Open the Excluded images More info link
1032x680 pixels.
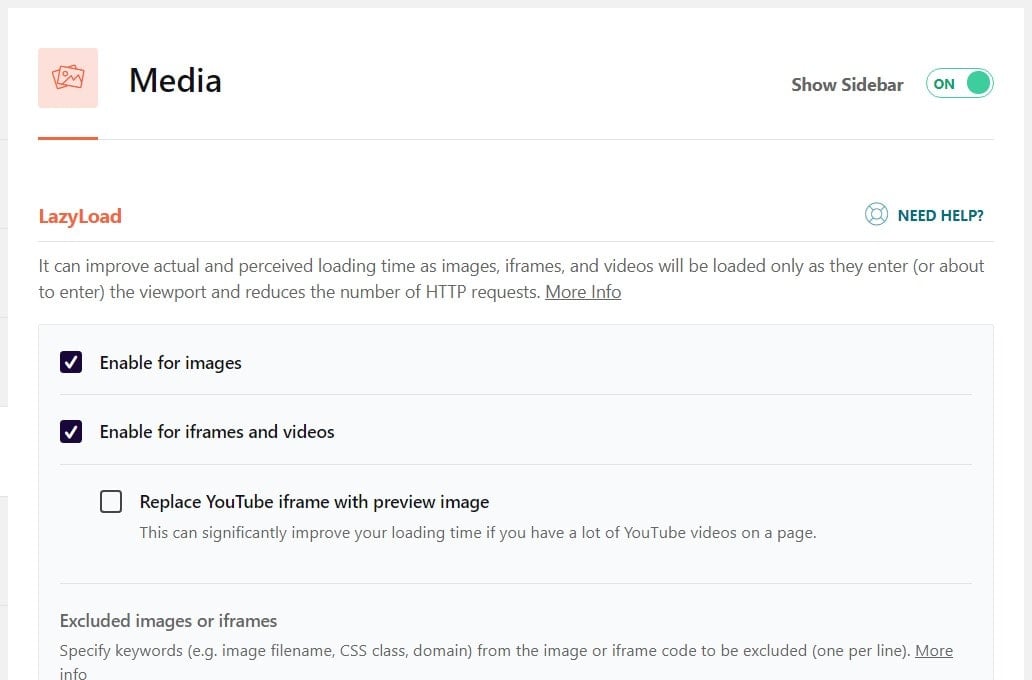pos(934,650)
